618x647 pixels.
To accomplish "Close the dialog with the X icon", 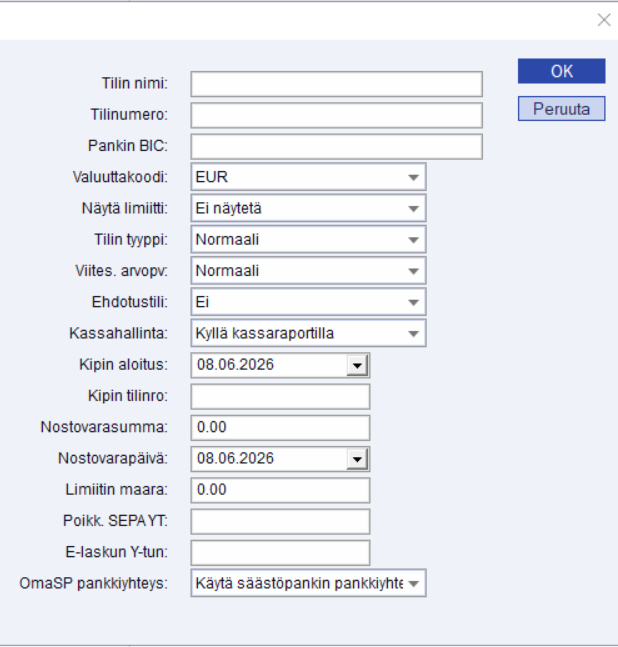I will (604, 20).
